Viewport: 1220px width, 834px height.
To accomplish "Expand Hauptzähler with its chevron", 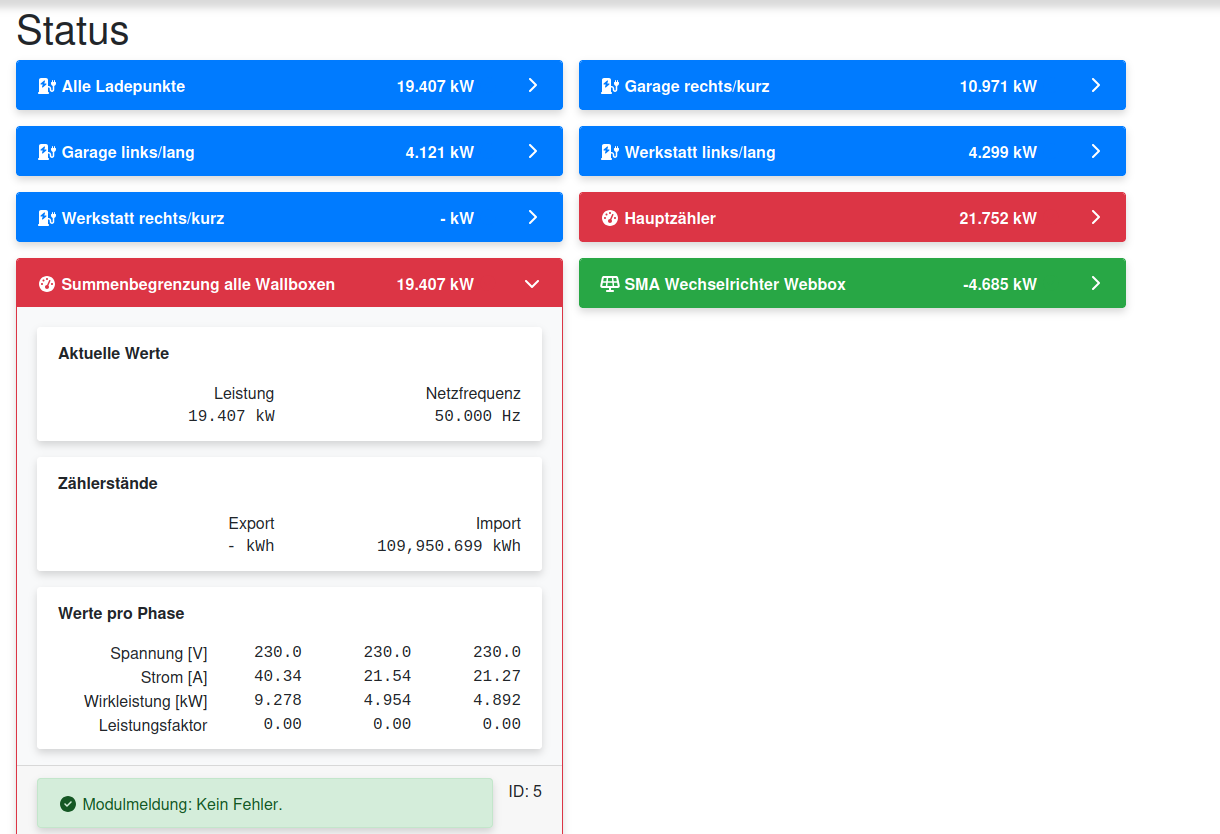I will [x=1096, y=218].
